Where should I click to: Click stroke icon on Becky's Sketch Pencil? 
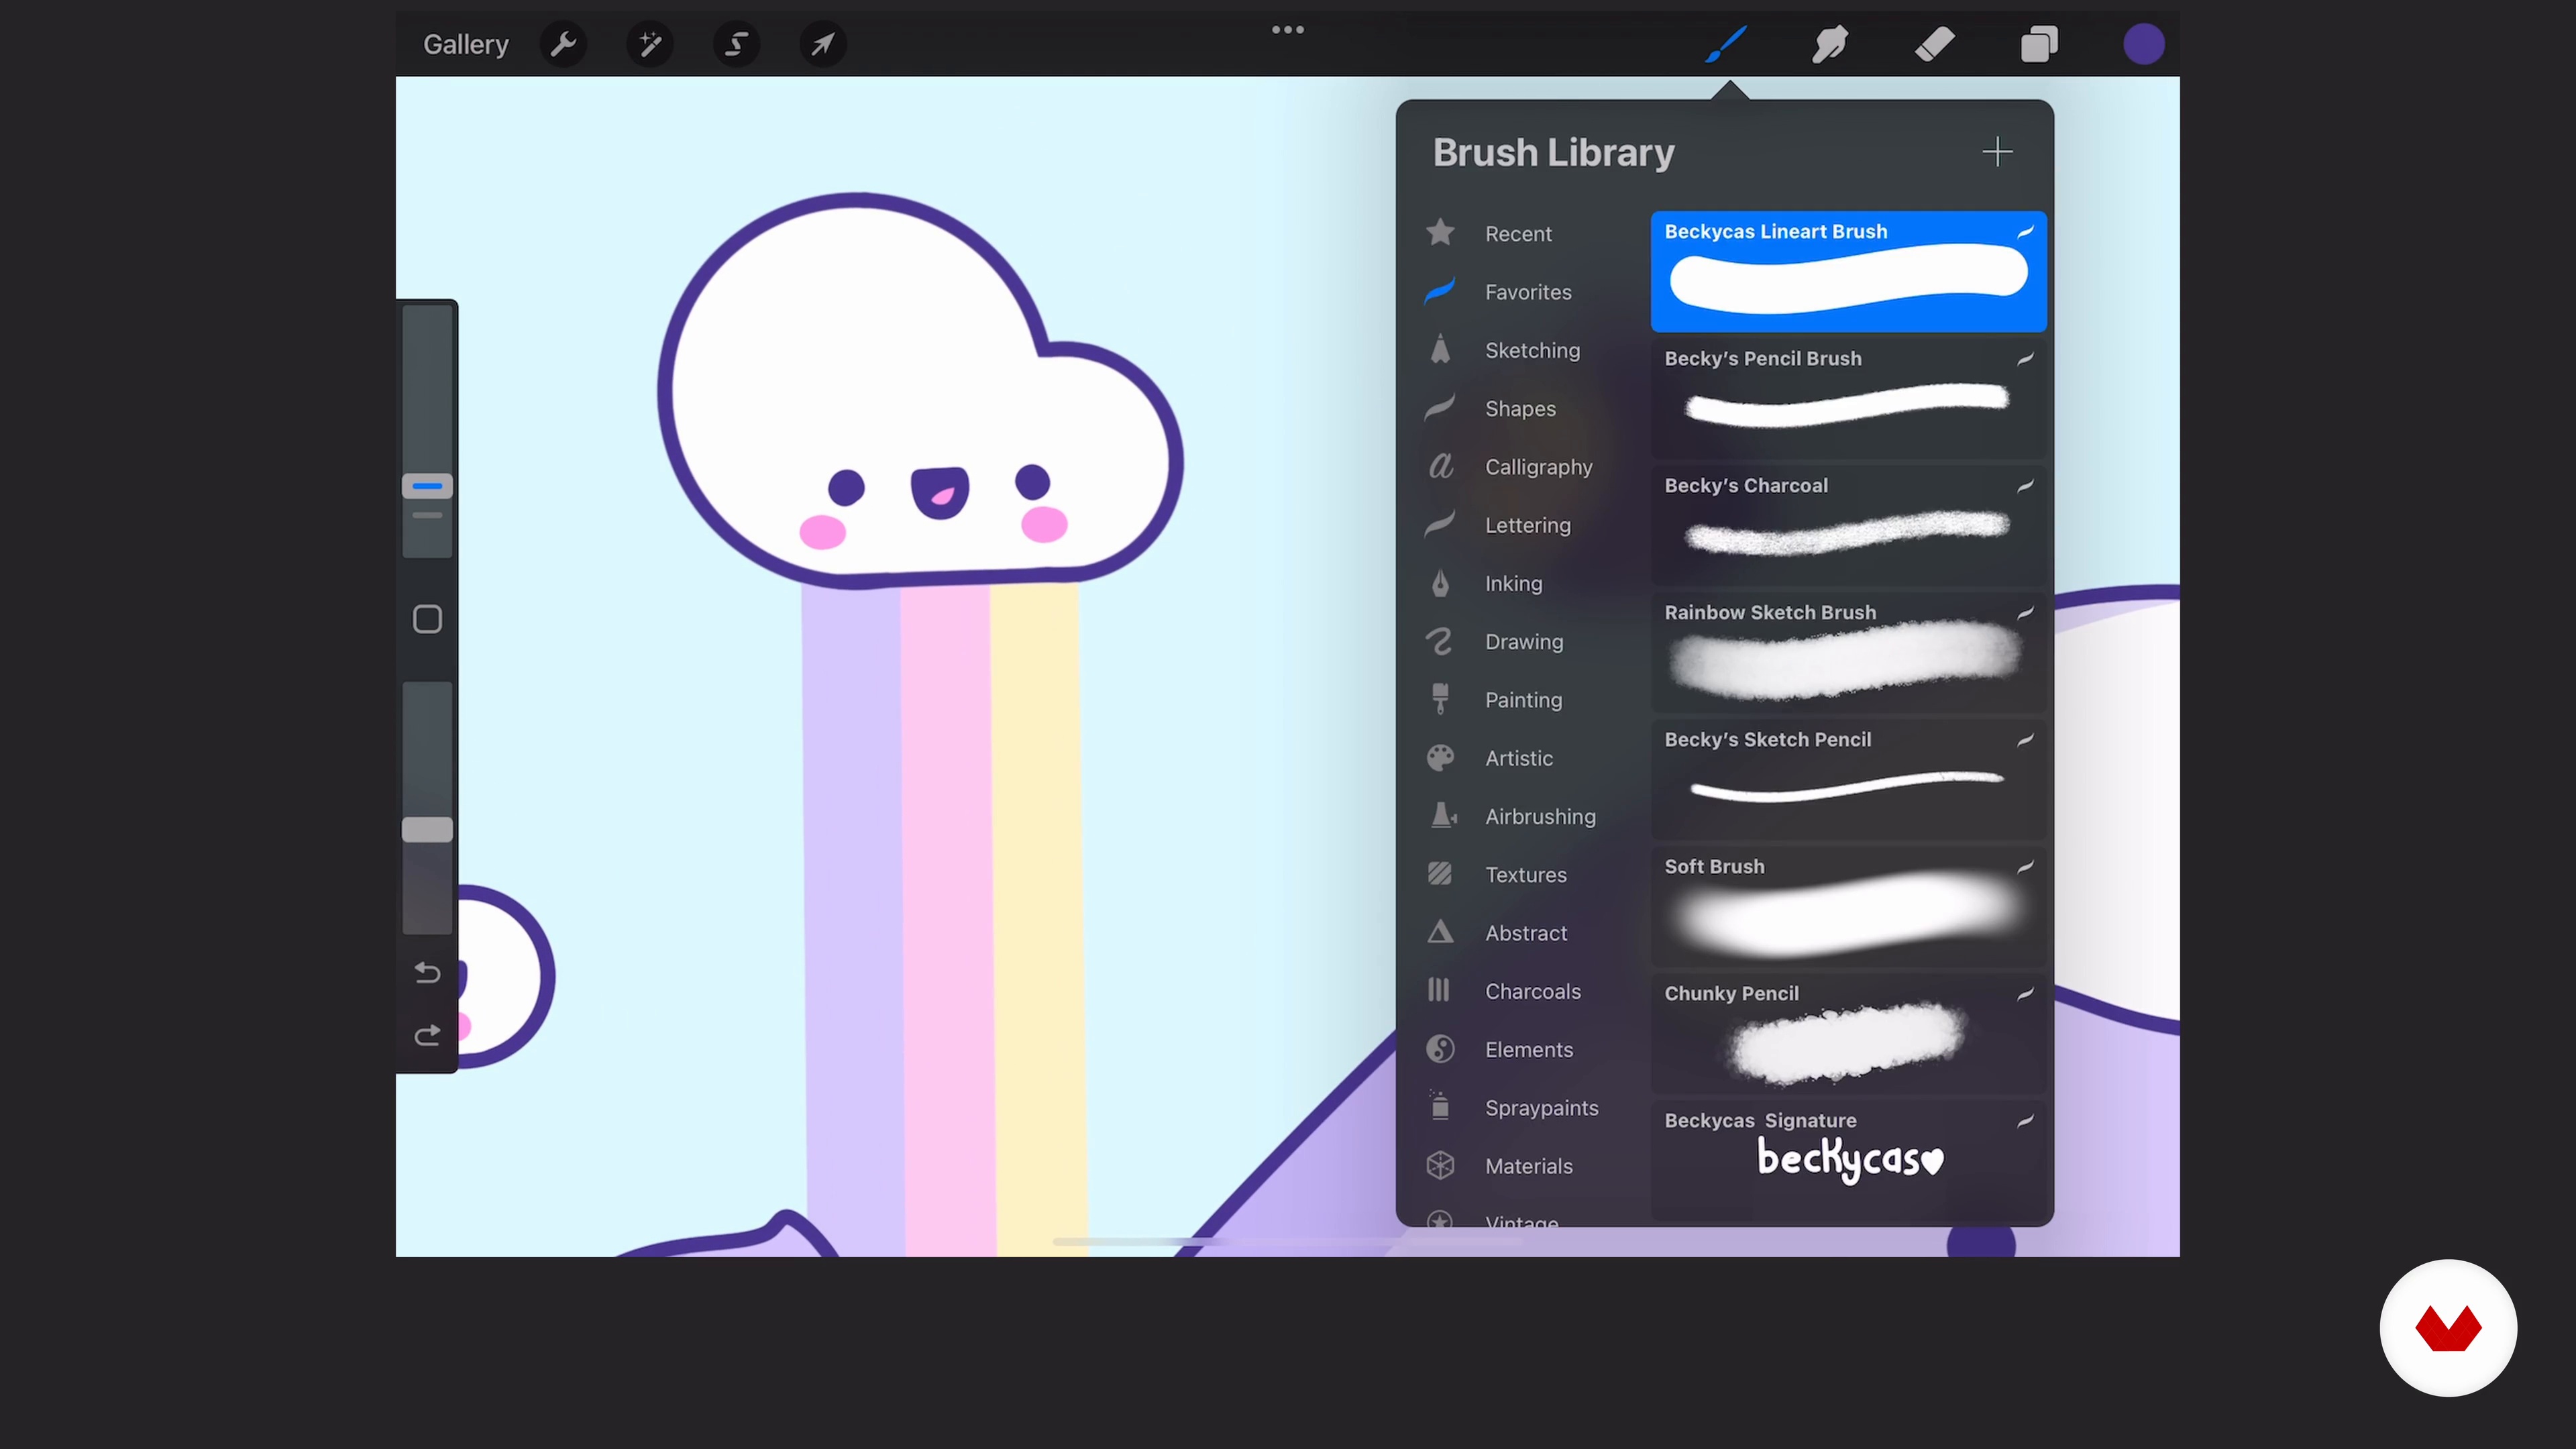click(x=2025, y=740)
